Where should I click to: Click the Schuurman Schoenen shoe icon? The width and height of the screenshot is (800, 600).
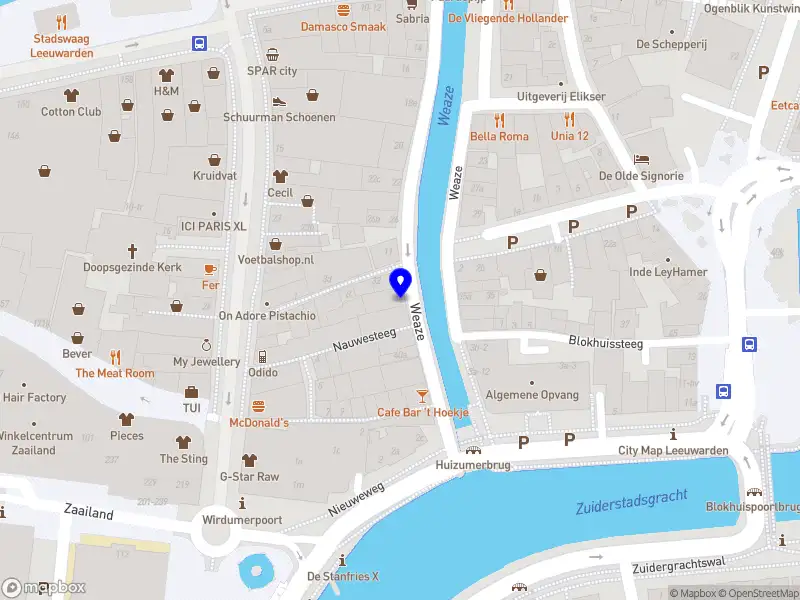pyautogui.click(x=279, y=102)
